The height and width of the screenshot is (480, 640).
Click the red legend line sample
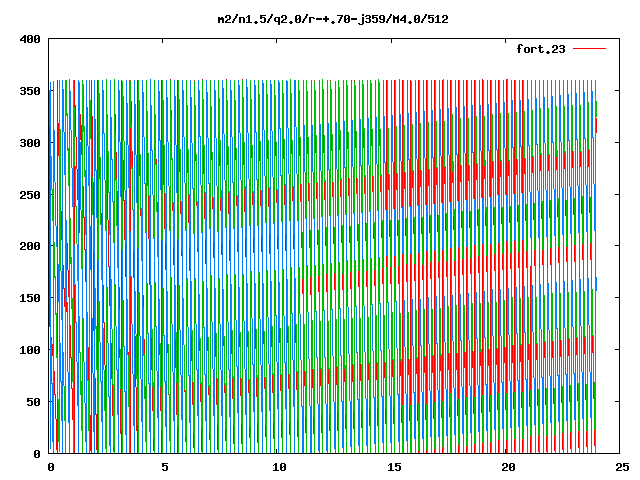[x=589, y=49]
